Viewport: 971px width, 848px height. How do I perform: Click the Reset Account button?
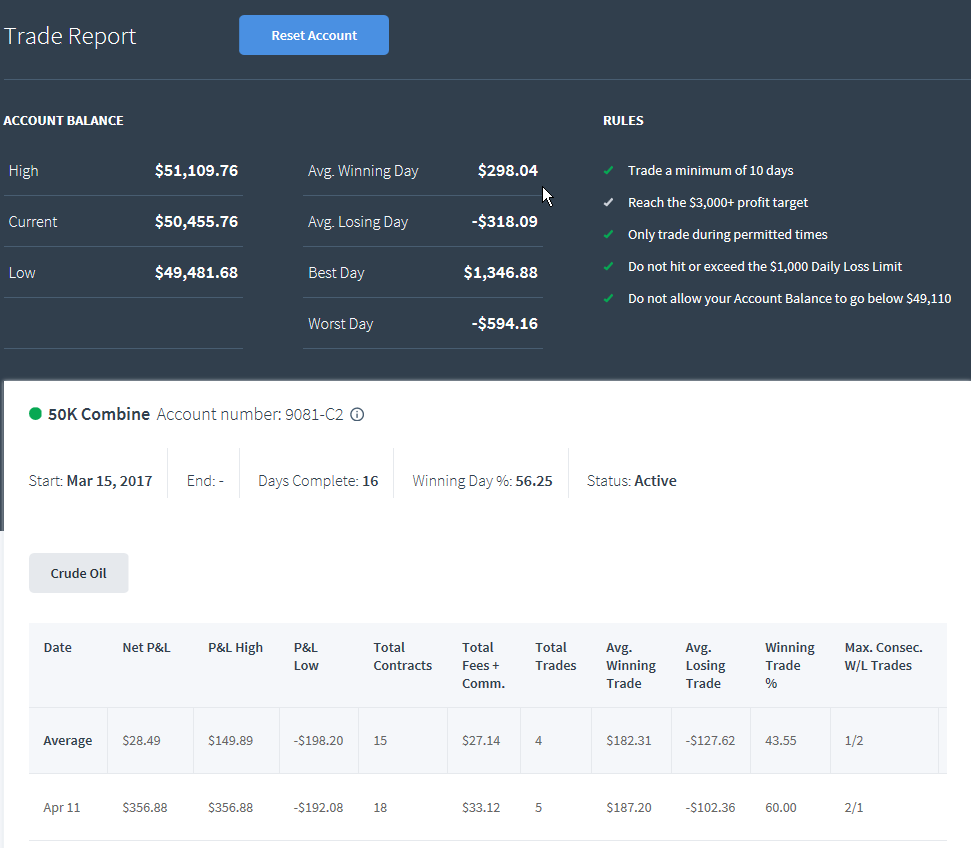coord(314,35)
